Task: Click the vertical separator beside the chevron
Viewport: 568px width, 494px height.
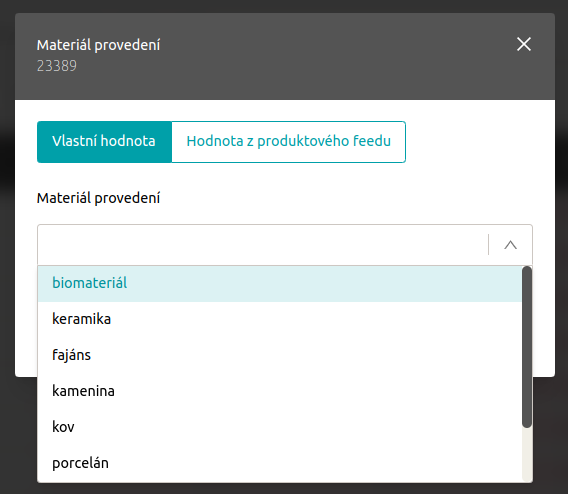Action: [488, 244]
